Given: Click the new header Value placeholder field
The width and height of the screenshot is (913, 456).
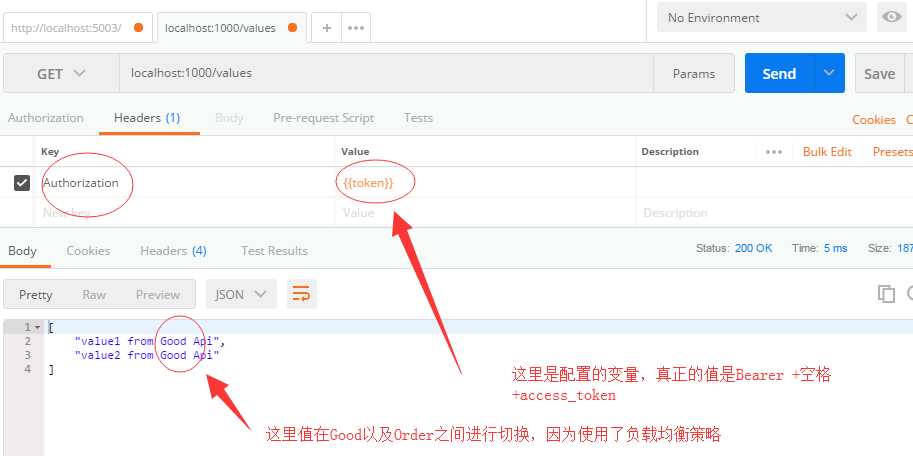Looking at the screenshot, I should point(486,213).
